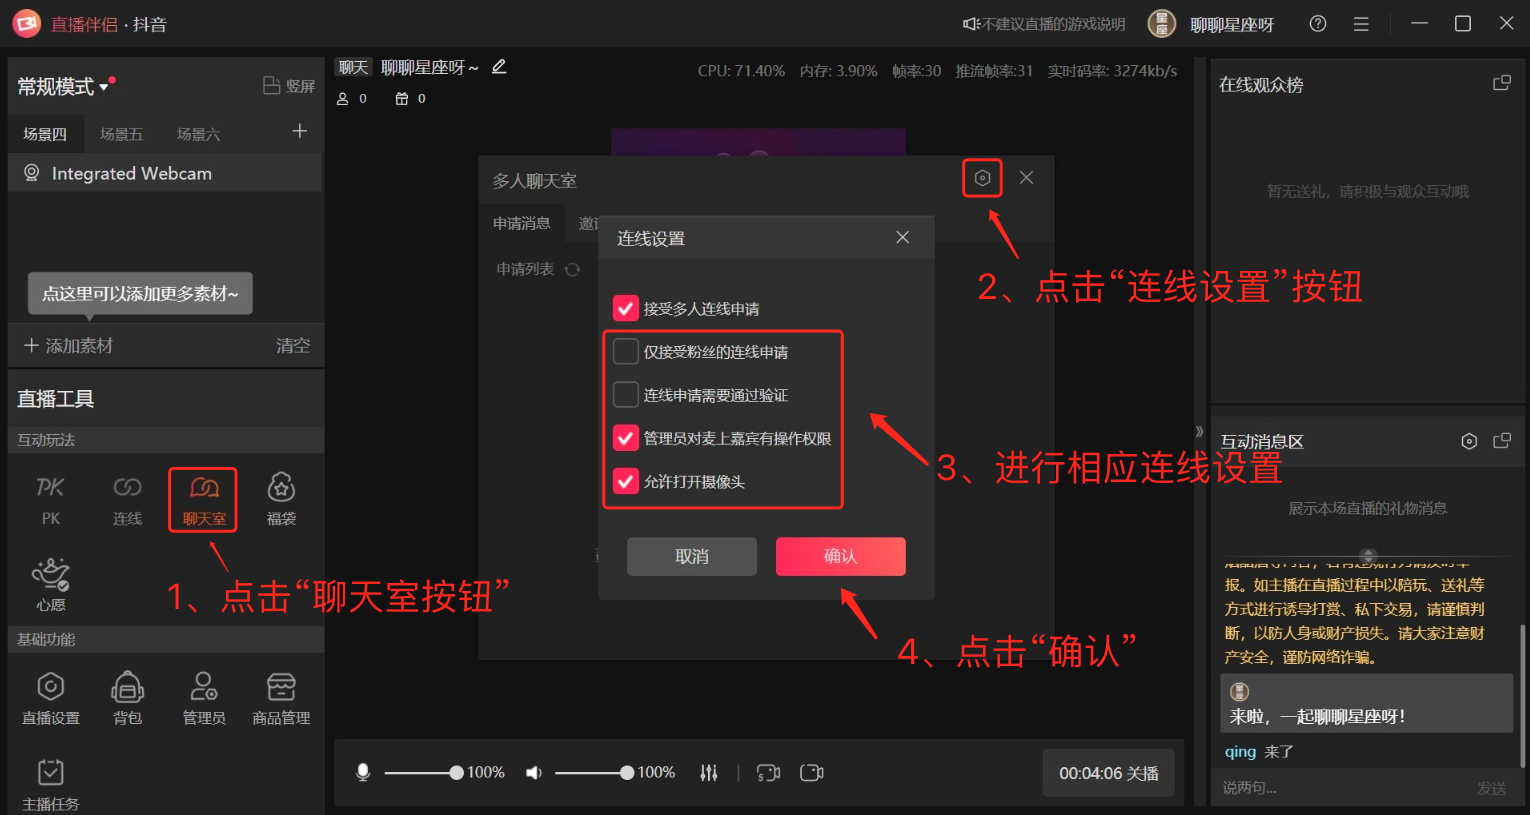Click the 连线设置 gear icon in chat room dialog
Screen dimensions: 1530x815
pyautogui.click(x=982, y=178)
